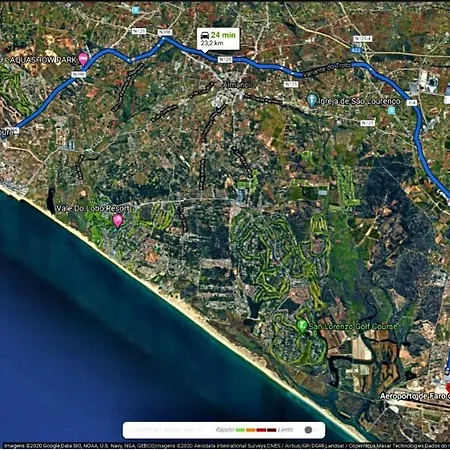
Task: Click the San Lorenzo Golf Course text label
Action: pyautogui.click(x=353, y=326)
